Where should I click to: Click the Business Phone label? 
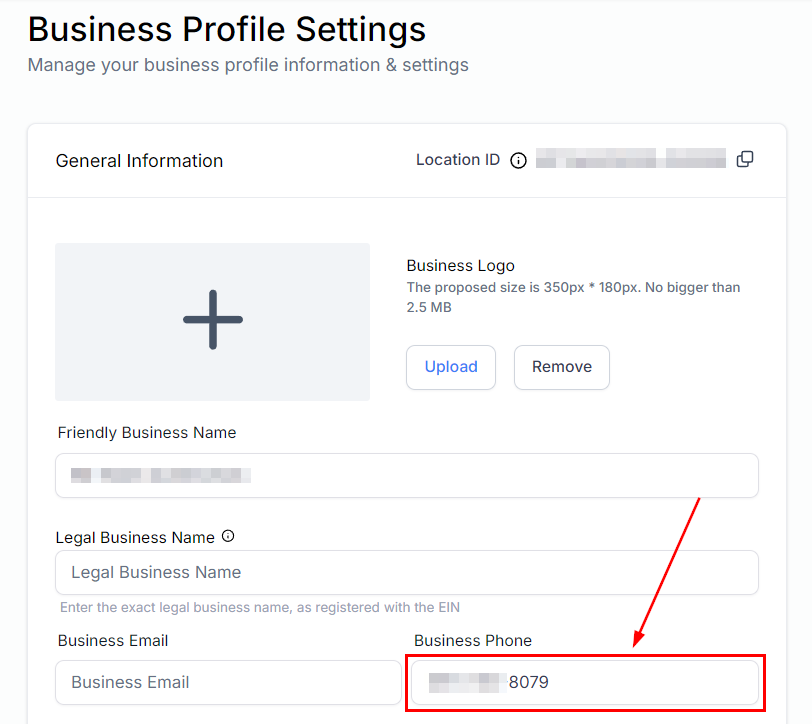[473, 640]
